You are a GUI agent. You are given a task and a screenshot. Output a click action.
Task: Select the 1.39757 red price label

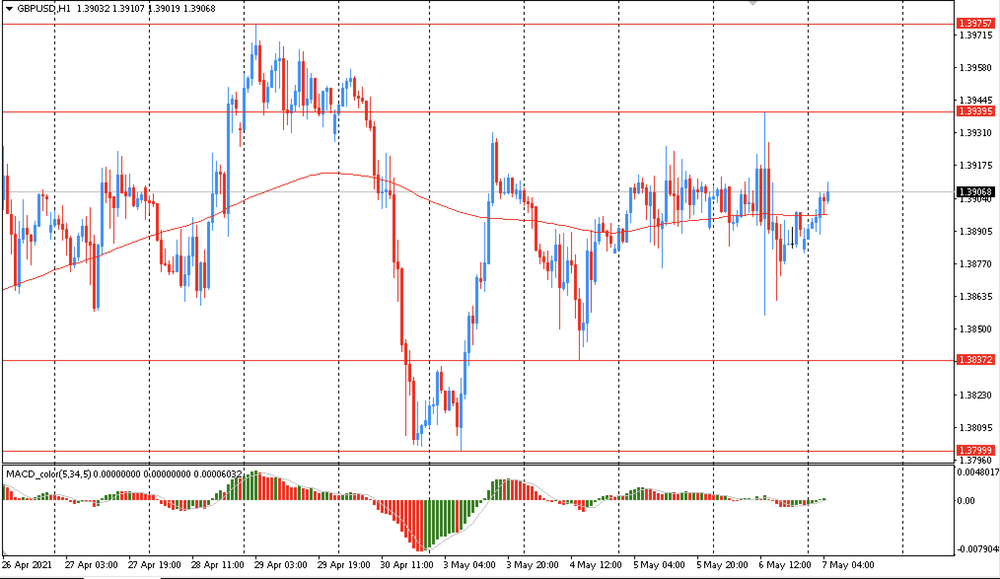pos(974,23)
